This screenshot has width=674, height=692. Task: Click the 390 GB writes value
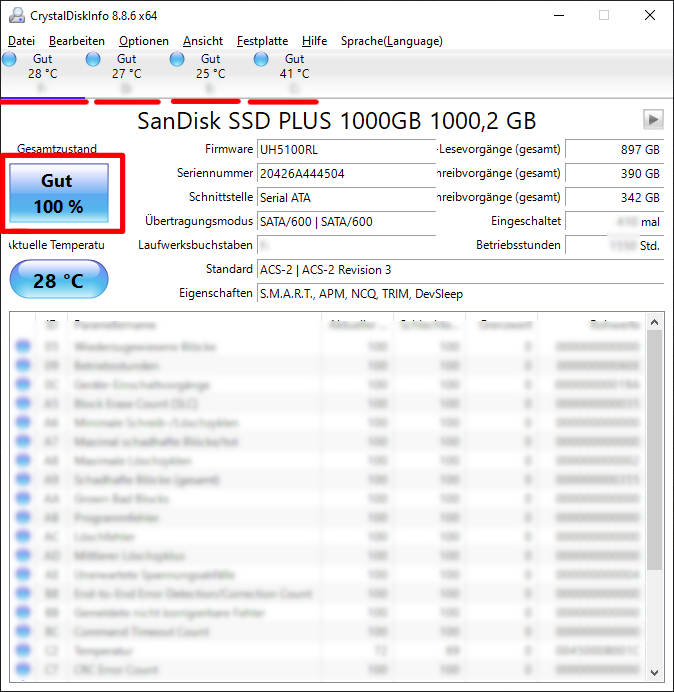tap(614, 173)
